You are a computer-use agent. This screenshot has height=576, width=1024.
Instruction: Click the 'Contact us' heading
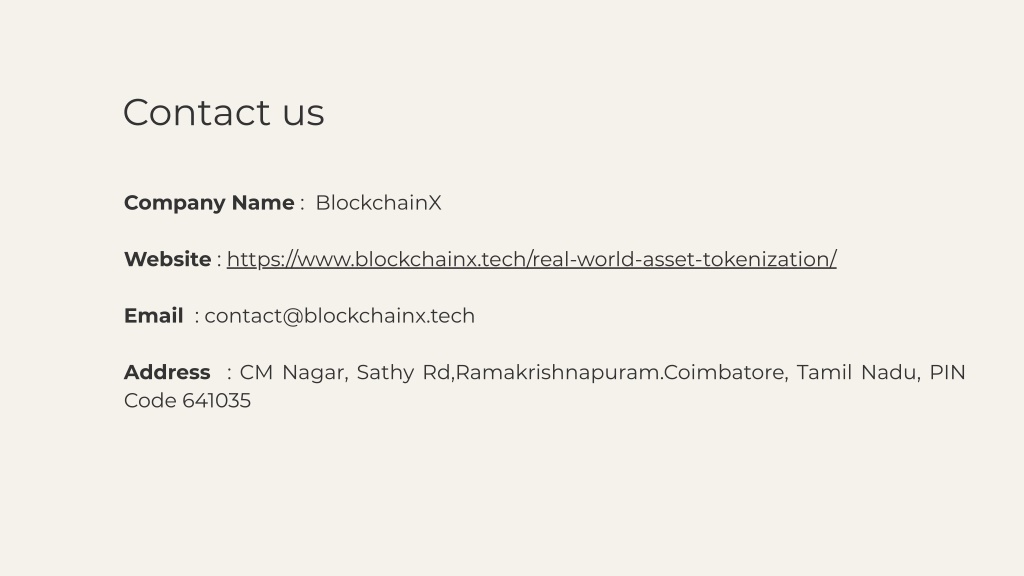click(223, 112)
